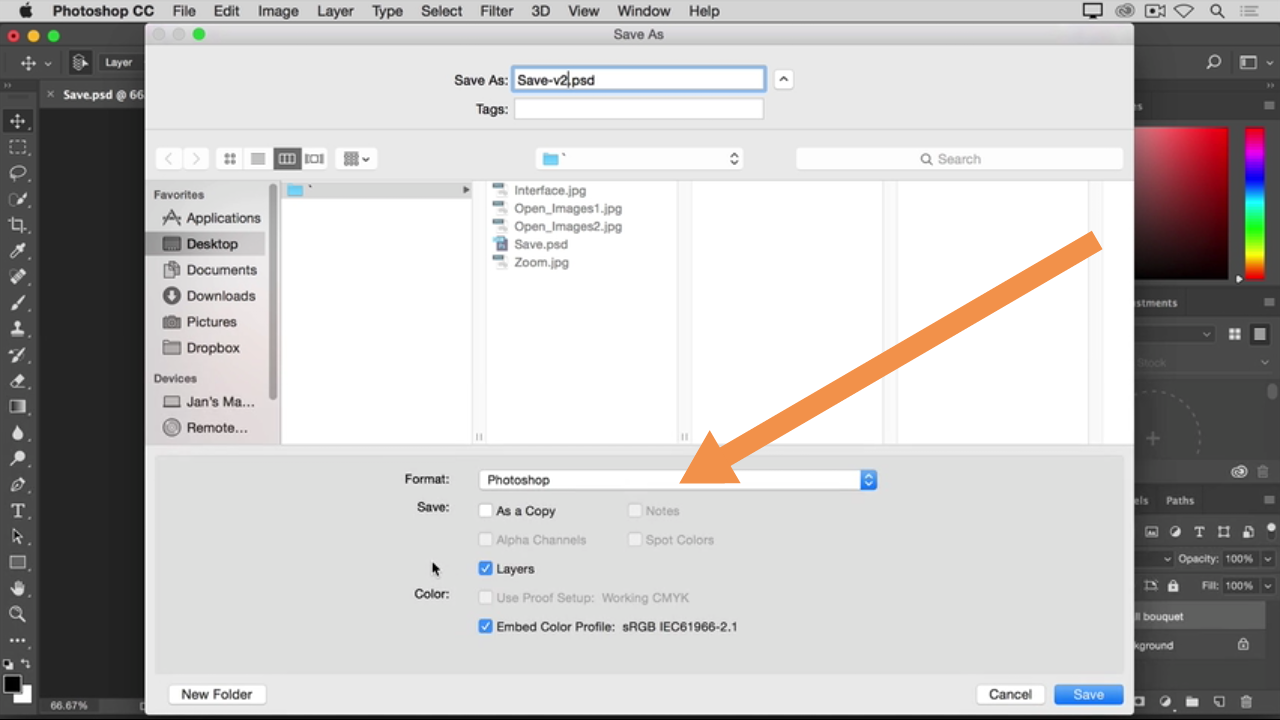Open the Filter menu

[x=496, y=11]
